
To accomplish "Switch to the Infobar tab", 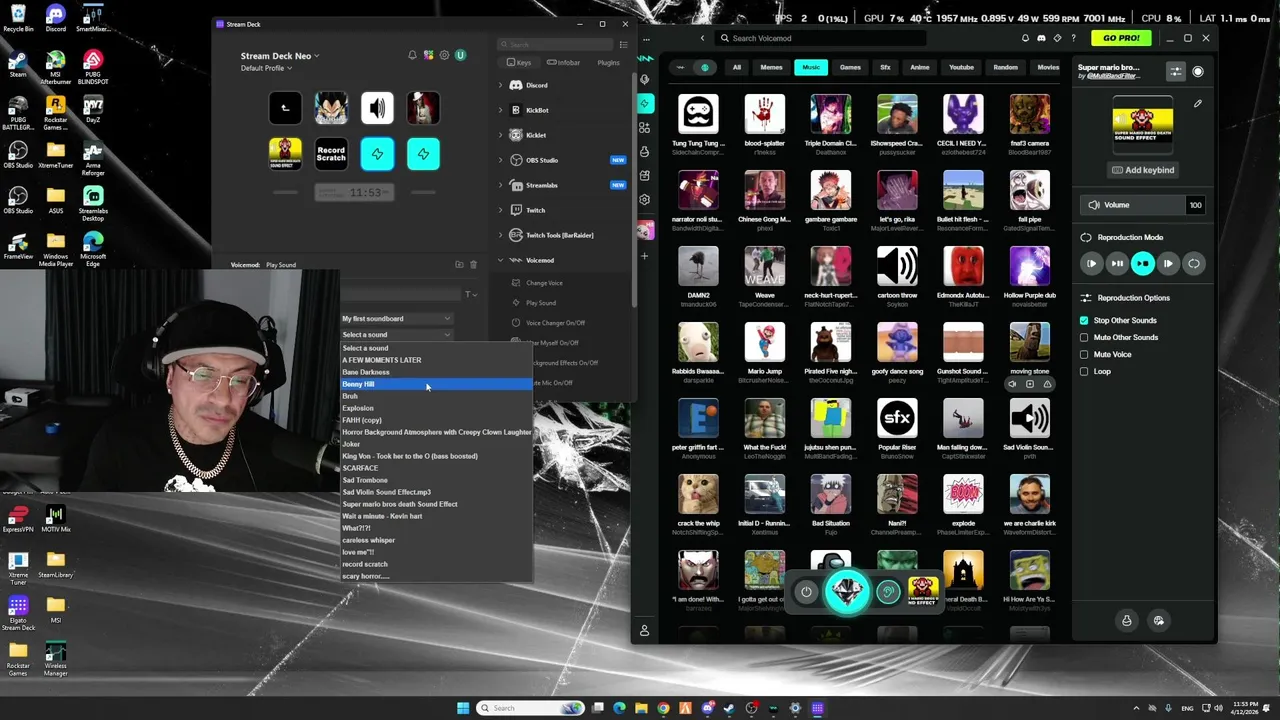I will tap(563, 63).
